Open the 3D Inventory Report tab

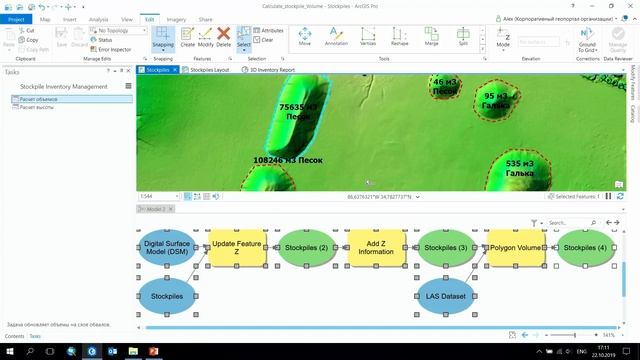tap(268, 70)
